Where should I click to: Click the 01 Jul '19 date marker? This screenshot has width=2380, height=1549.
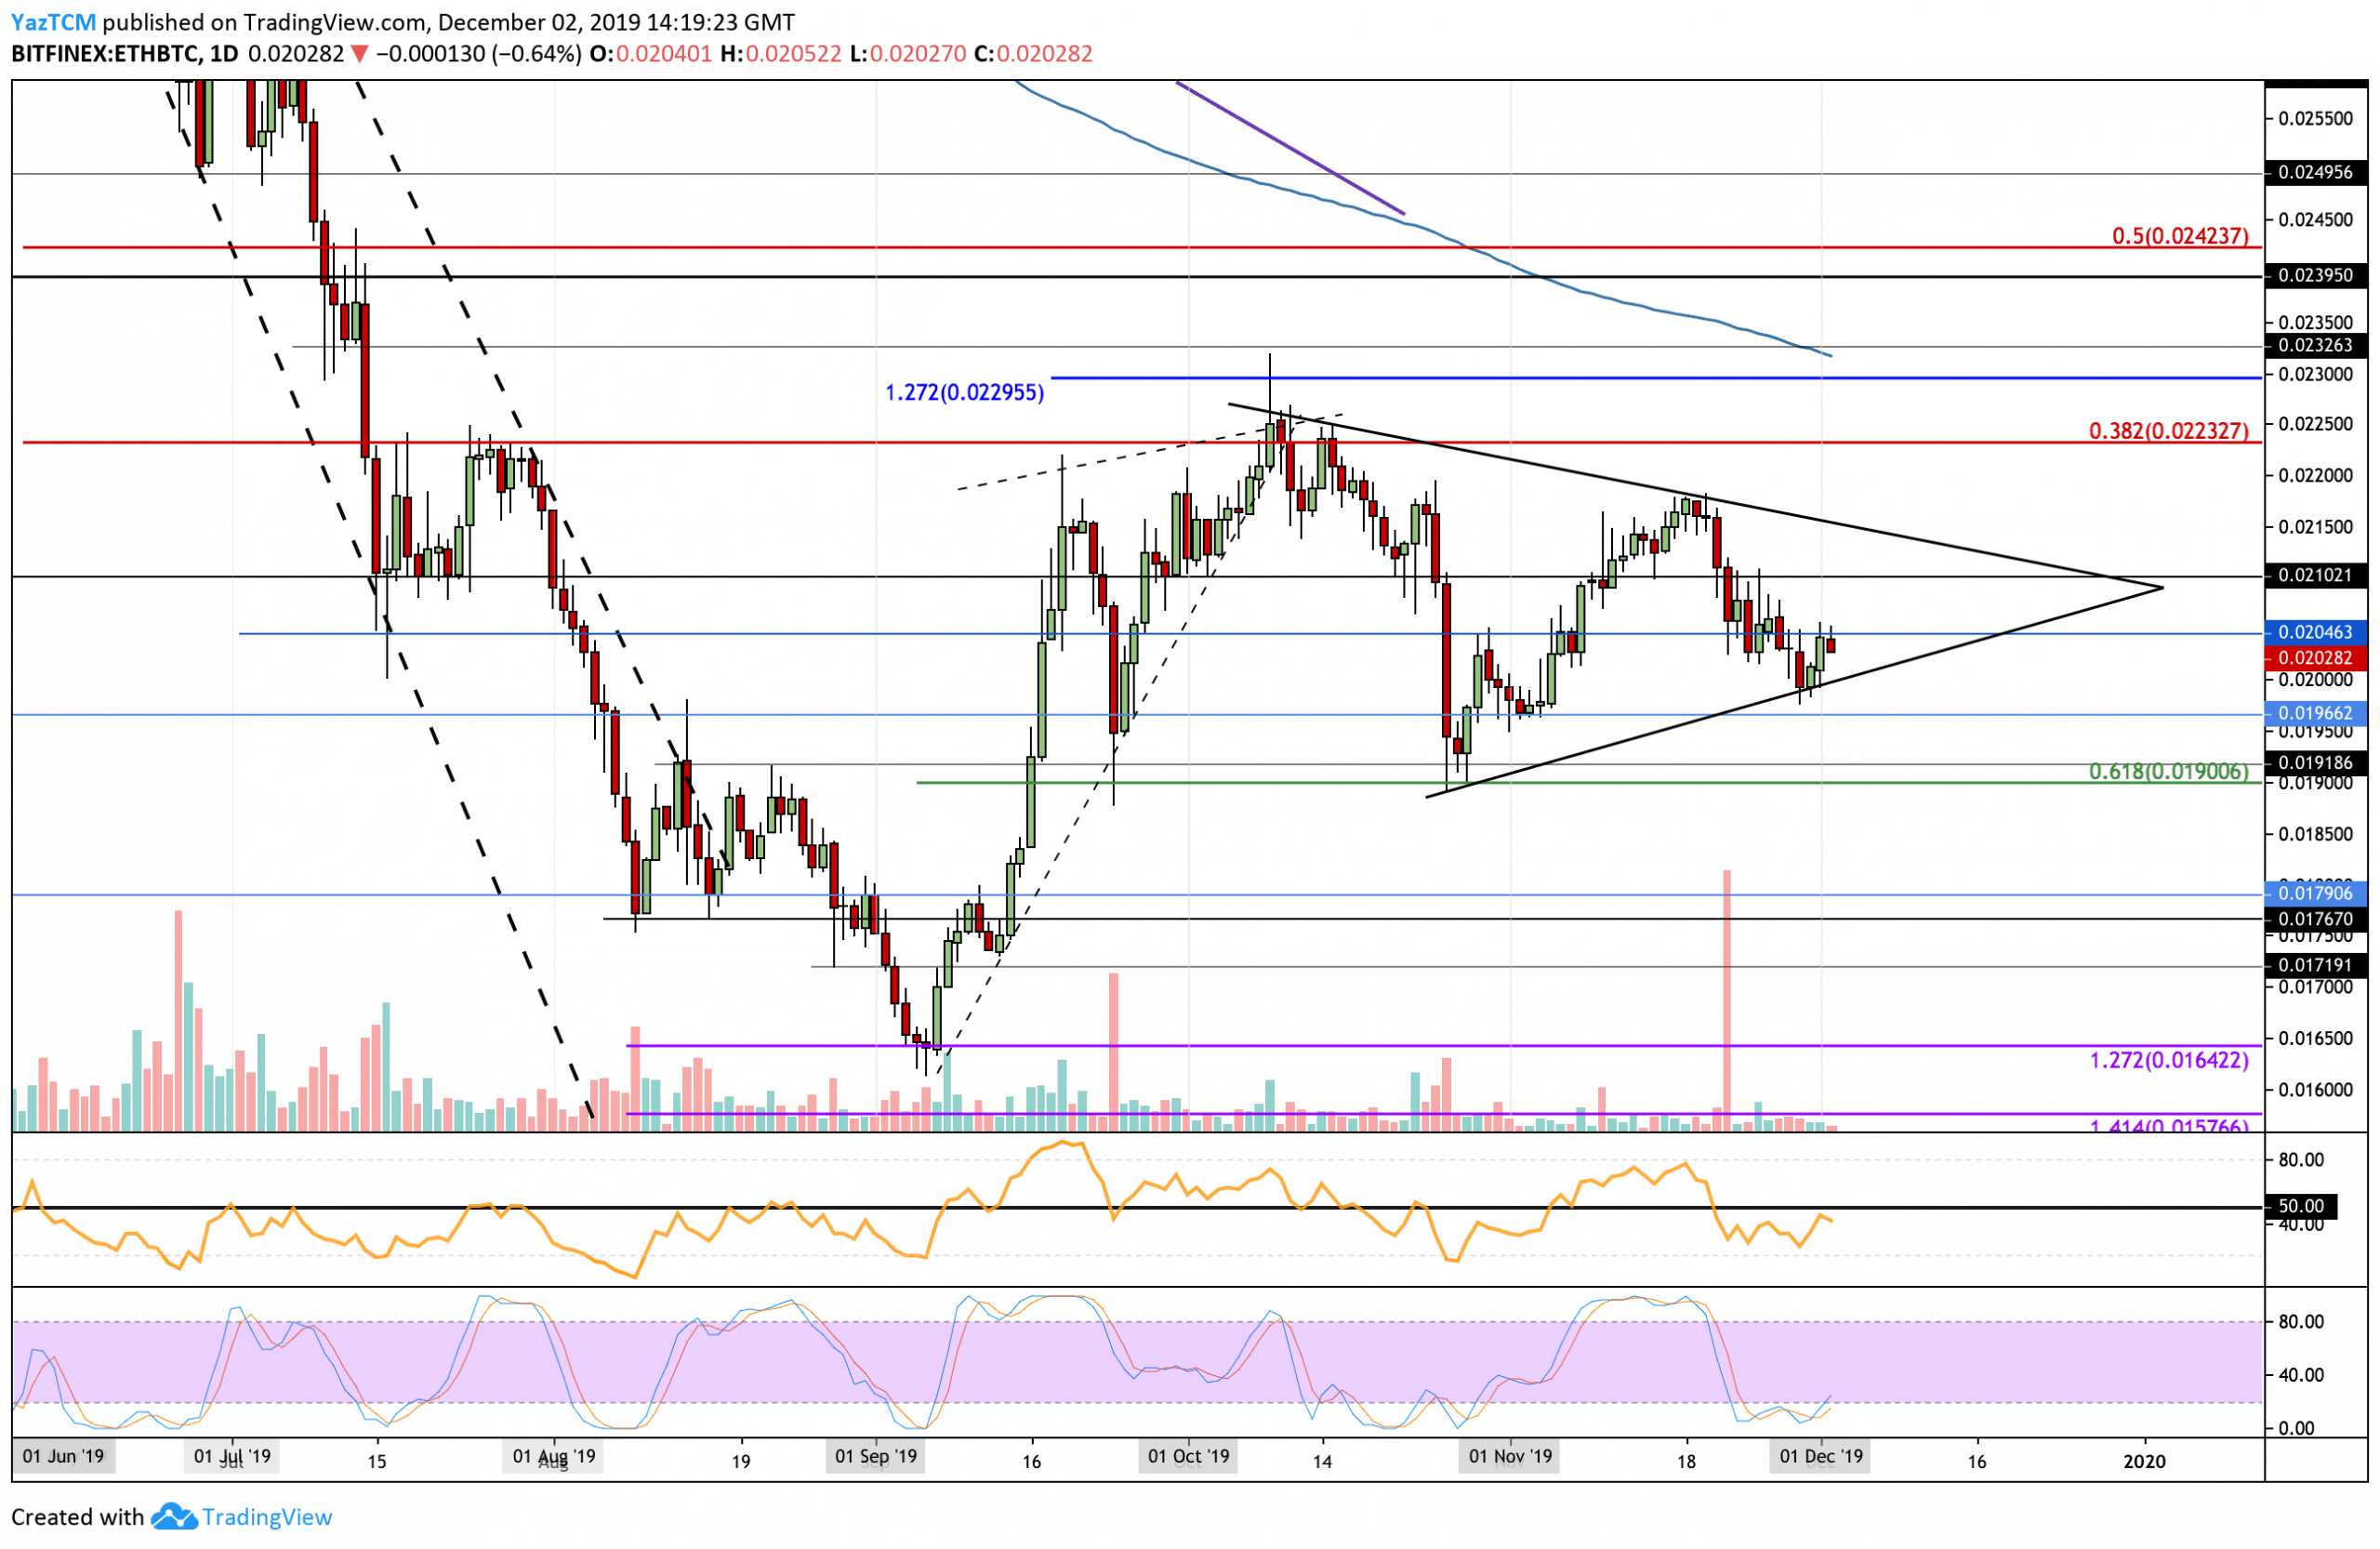(x=232, y=1456)
